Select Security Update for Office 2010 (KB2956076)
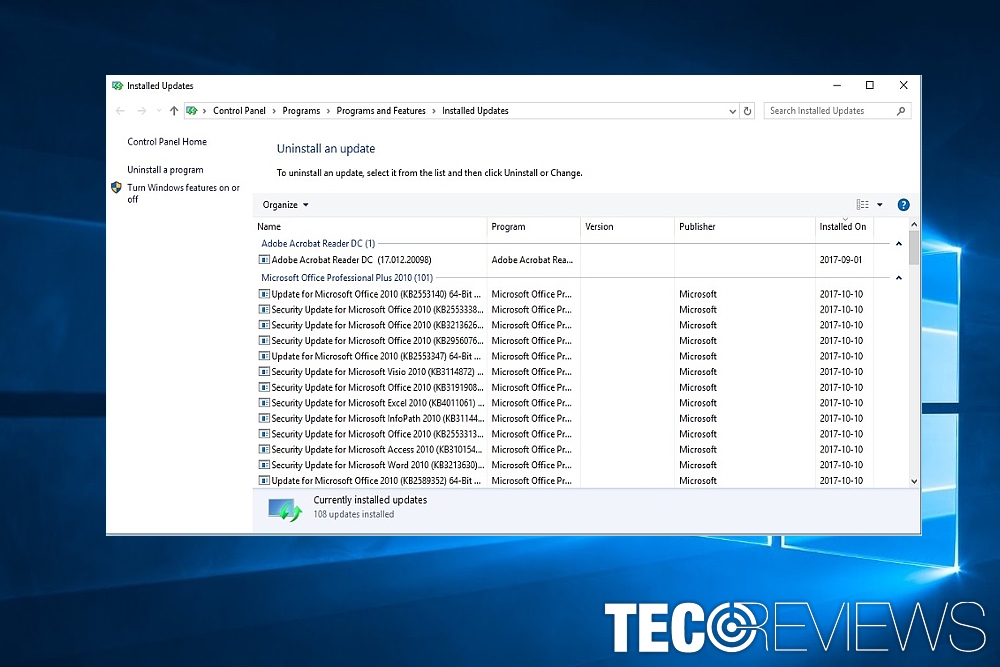This screenshot has height=667, width=1000. point(378,341)
